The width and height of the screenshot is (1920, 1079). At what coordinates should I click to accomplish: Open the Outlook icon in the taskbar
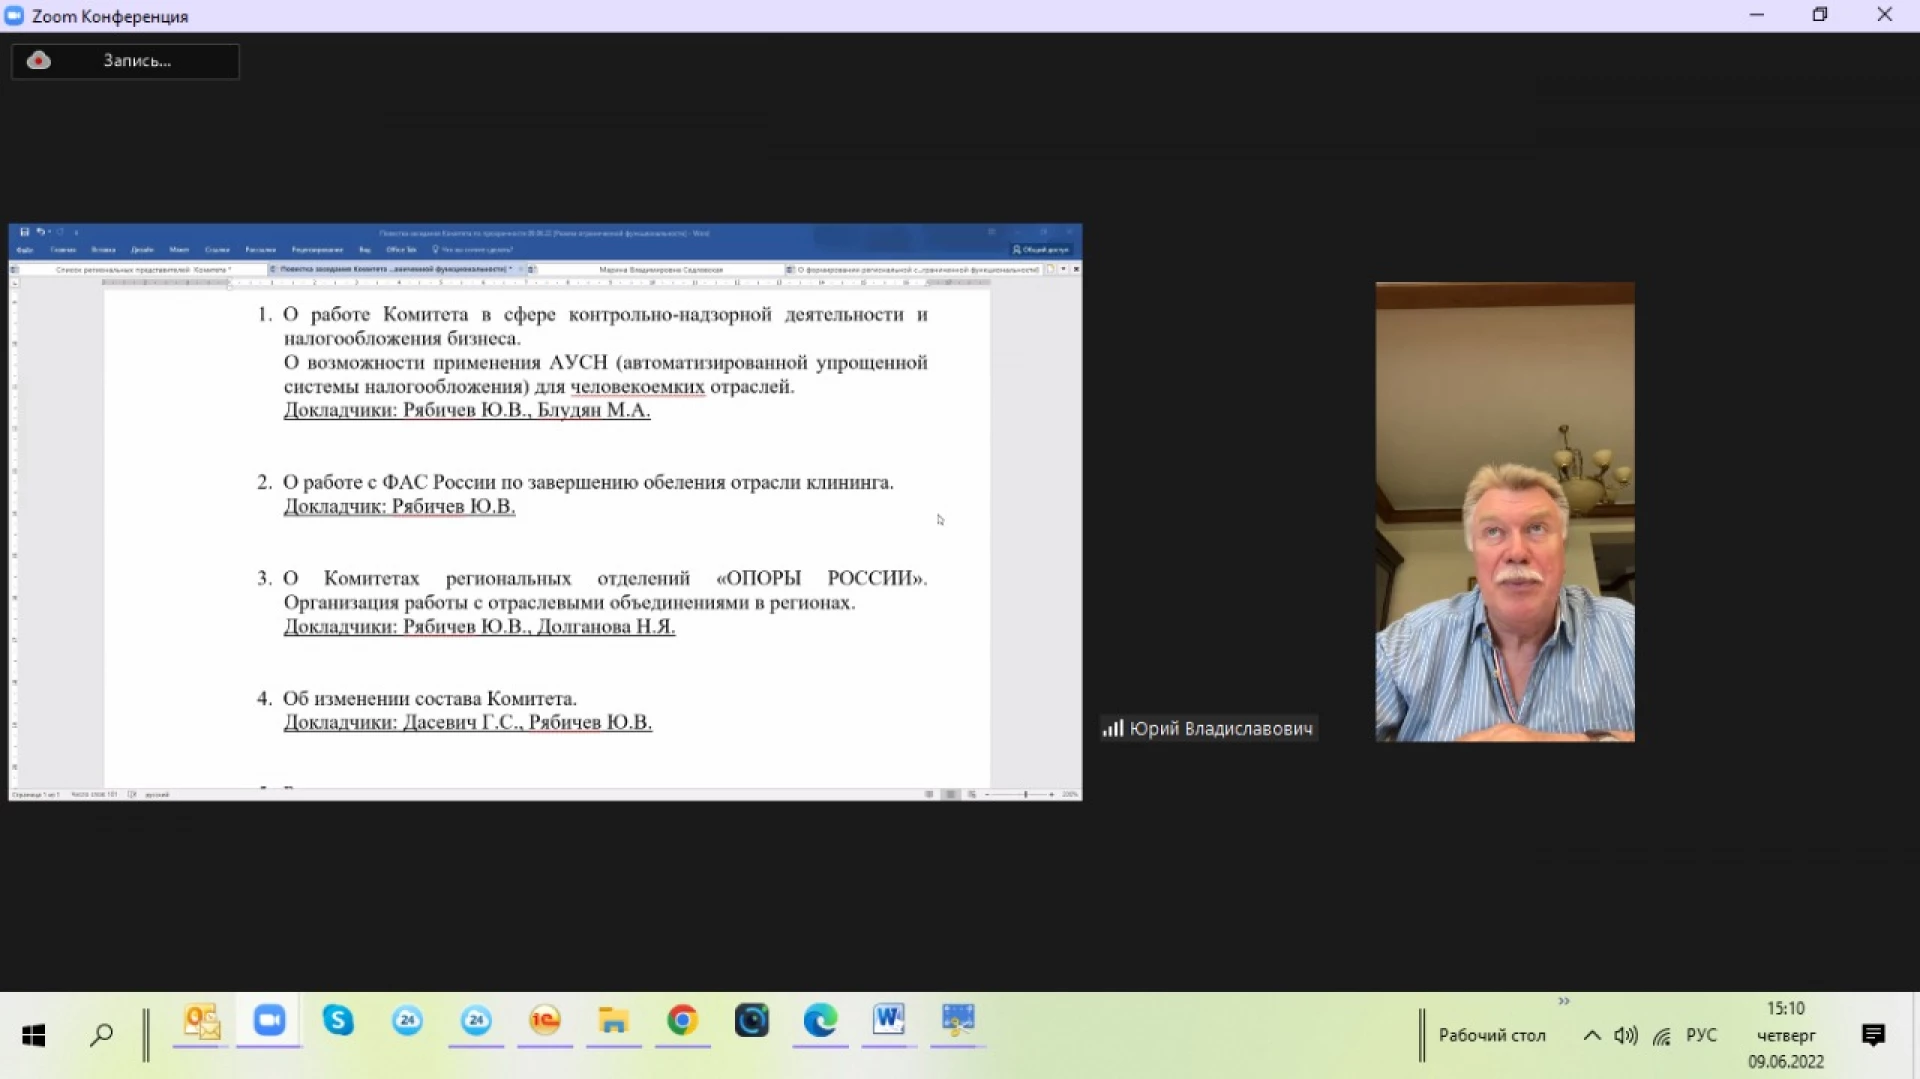pos(201,1021)
